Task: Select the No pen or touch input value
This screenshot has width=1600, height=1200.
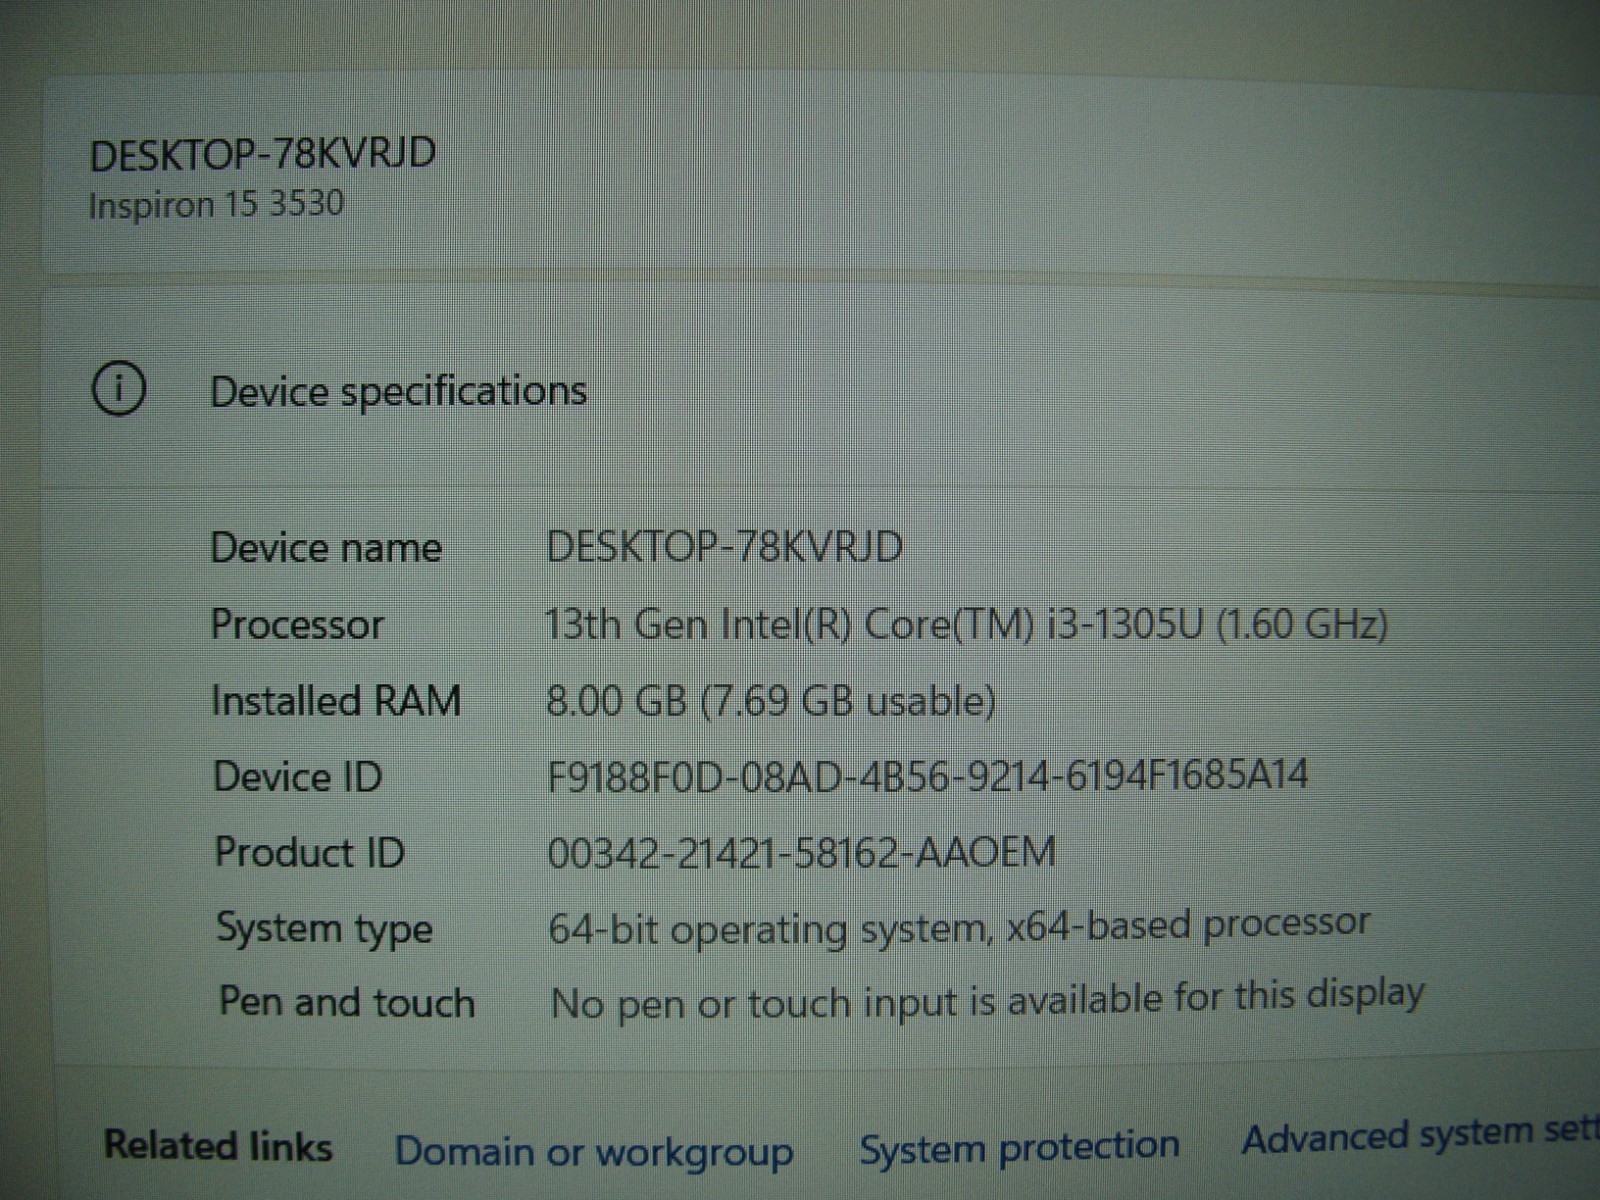Action: click(988, 999)
